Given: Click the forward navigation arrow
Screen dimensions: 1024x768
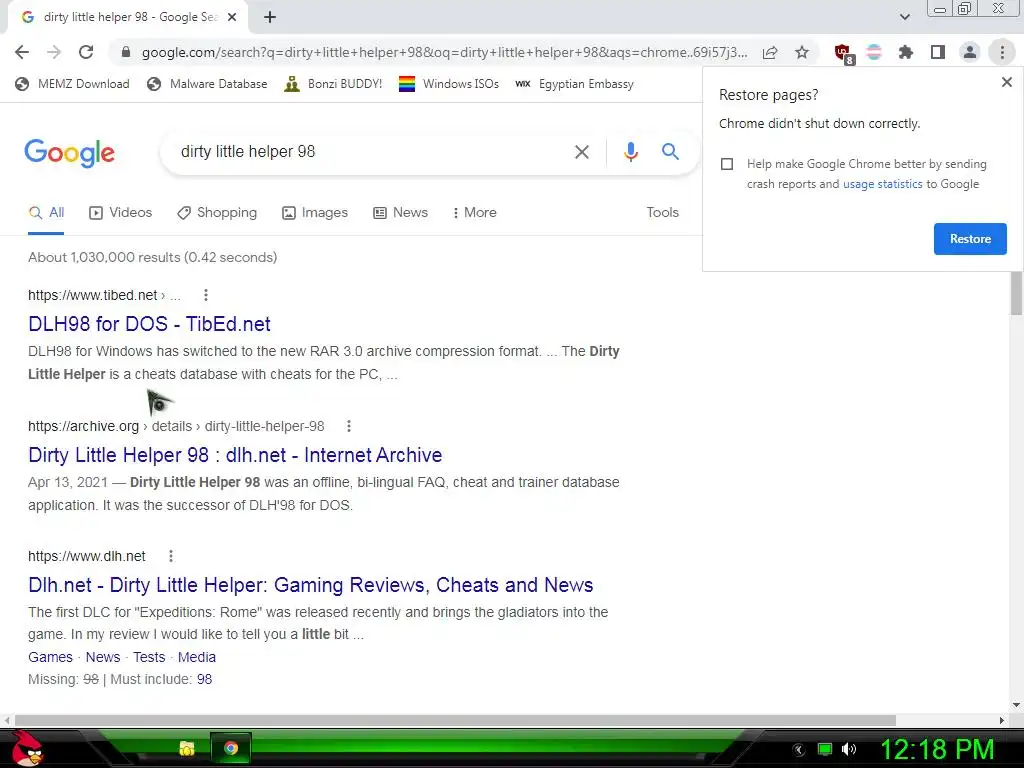Looking at the screenshot, I should 54,52.
